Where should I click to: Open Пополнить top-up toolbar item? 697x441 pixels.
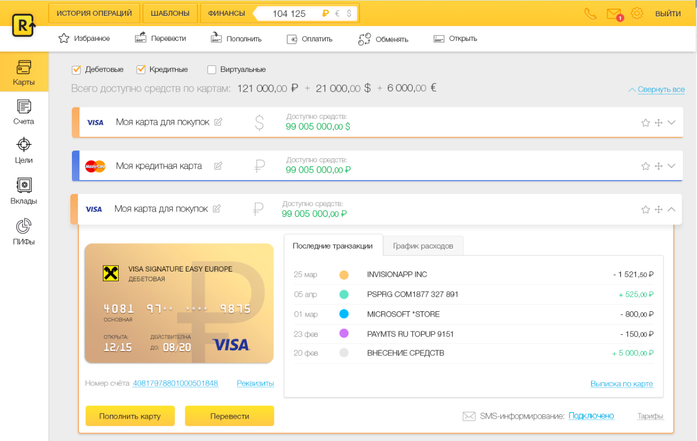tap(236, 38)
